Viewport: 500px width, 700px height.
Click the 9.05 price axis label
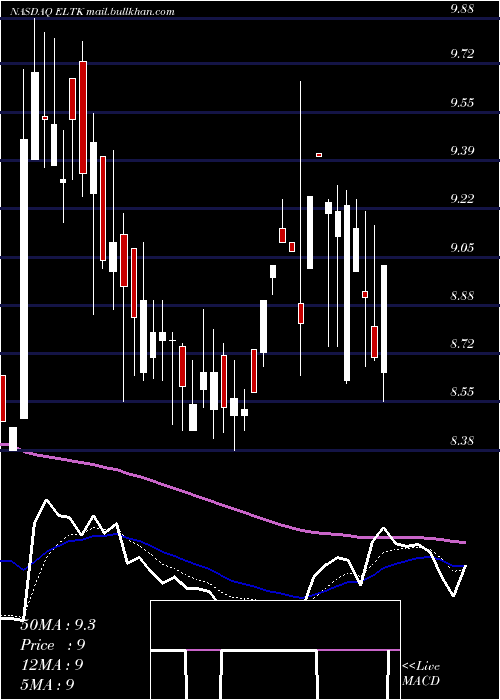click(462, 248)
